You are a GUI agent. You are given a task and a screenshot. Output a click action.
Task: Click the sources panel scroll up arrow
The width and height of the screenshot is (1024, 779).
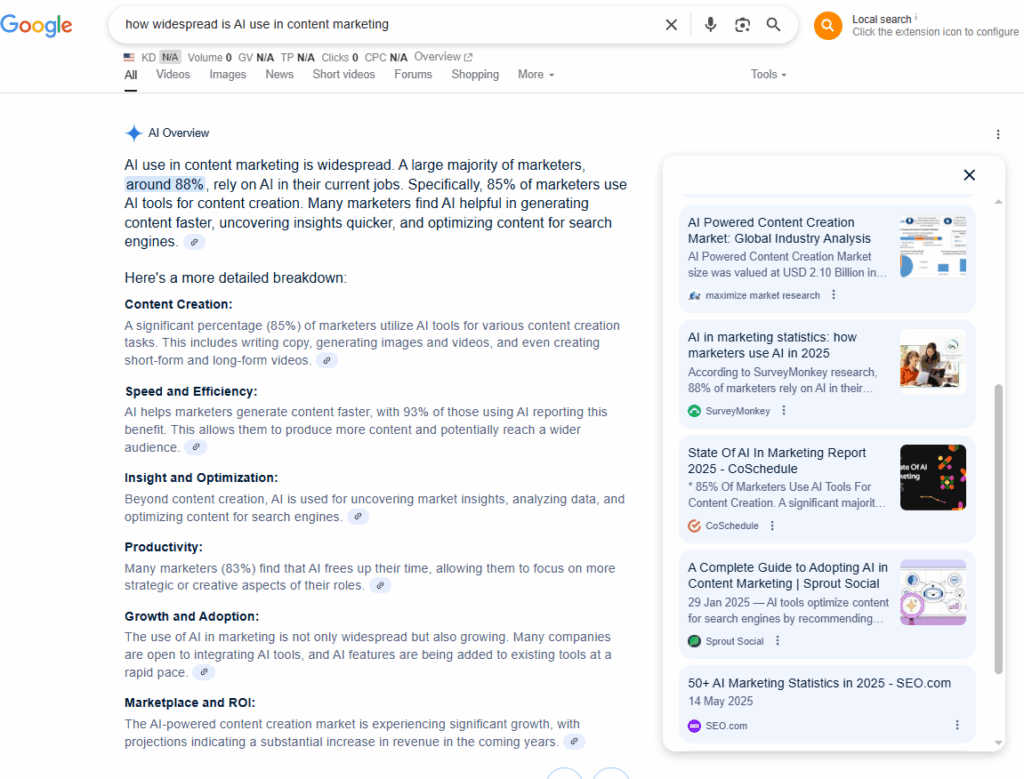998,202
